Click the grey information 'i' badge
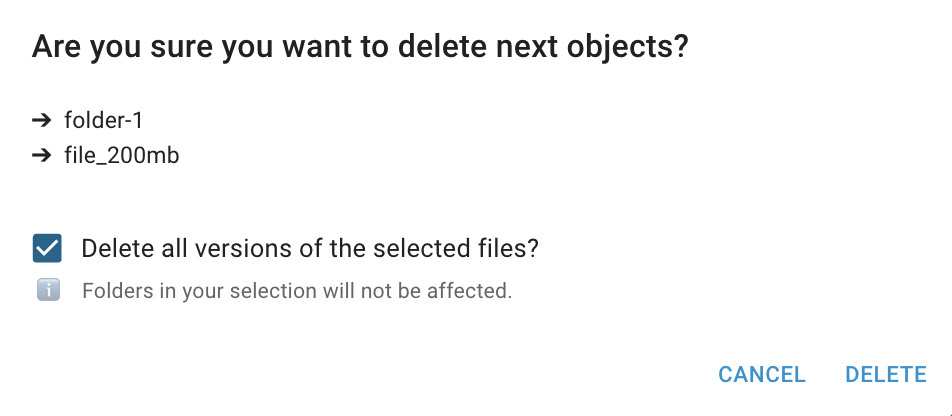952x416 pixels. point(48,291)
